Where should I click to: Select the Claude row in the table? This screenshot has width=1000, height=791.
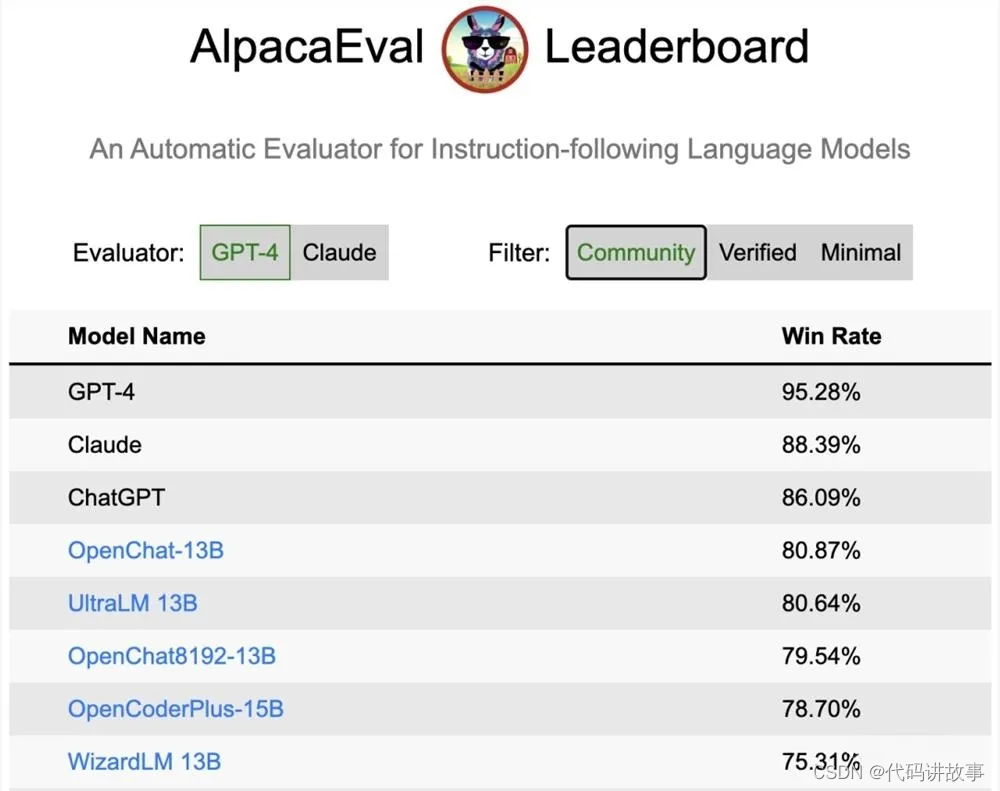pyautogui.click(x=500, y=445)
